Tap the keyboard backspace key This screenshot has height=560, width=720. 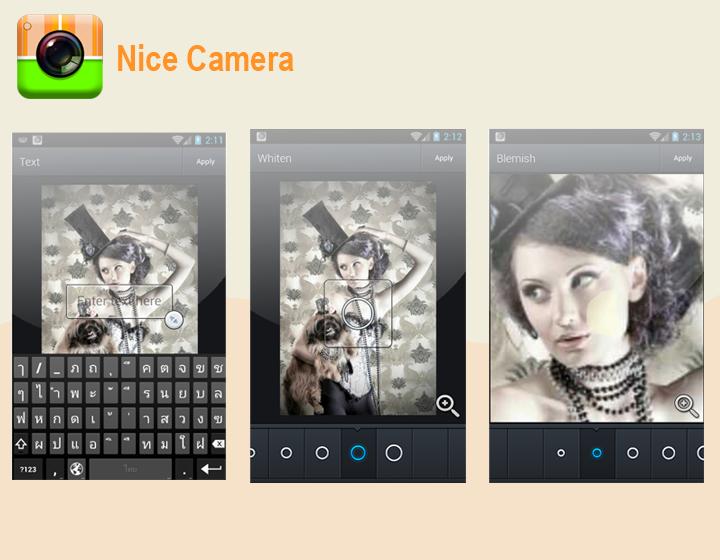(x=218, y=444)
